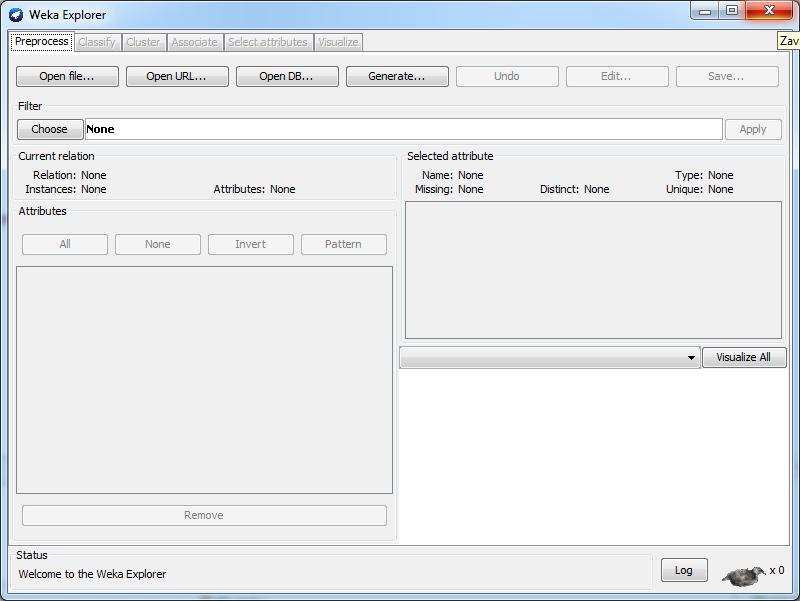Open the Log button
Image resolution: width=800 pixels, height=601 pixels.
point(684,570)
